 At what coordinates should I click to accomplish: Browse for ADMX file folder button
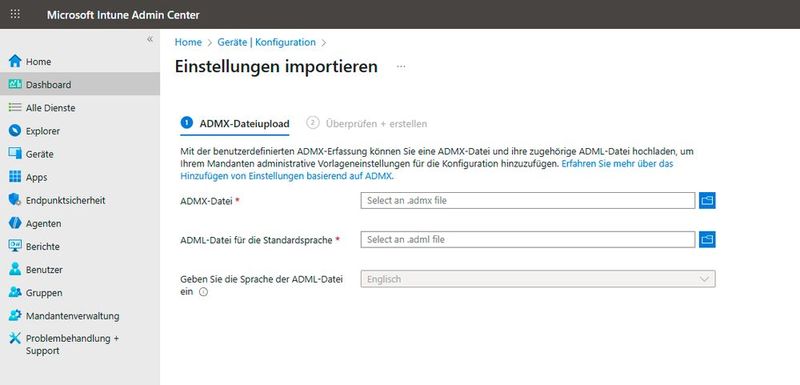pos(707,200)
